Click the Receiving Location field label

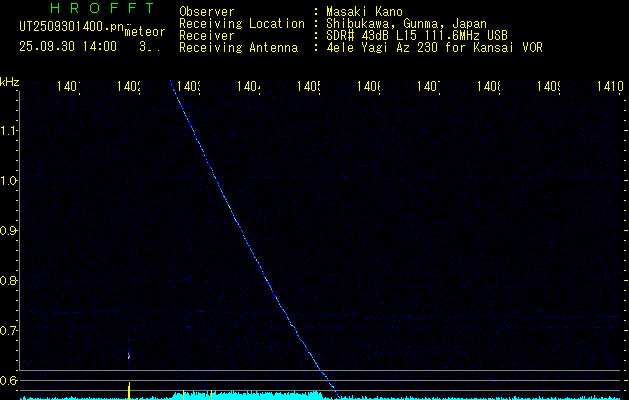tap(242, 23)
